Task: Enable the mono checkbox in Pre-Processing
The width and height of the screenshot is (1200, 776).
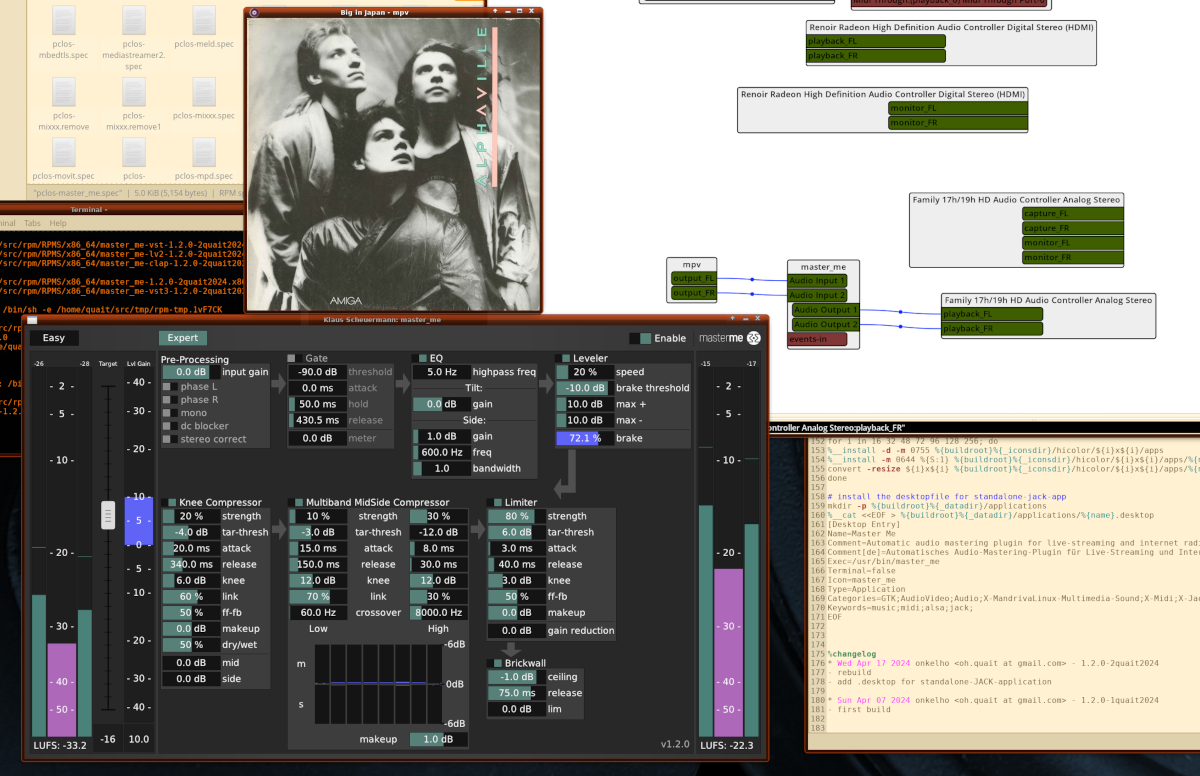Action: pyautogui.click(x=168, y=413)
